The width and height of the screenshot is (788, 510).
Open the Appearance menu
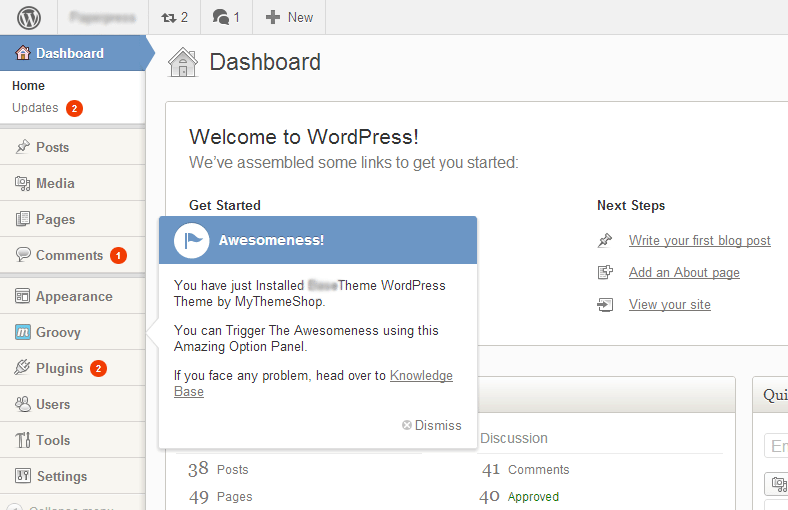(73, 296)
